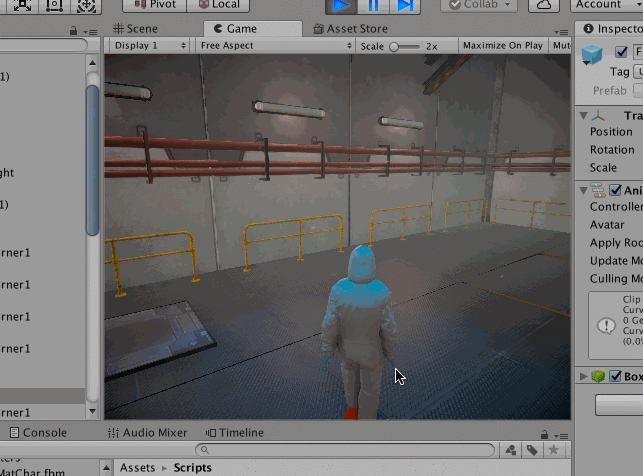Open the Favorites star icon in Project panel
Screen dimensions: 643x476
tap(554, 450)
